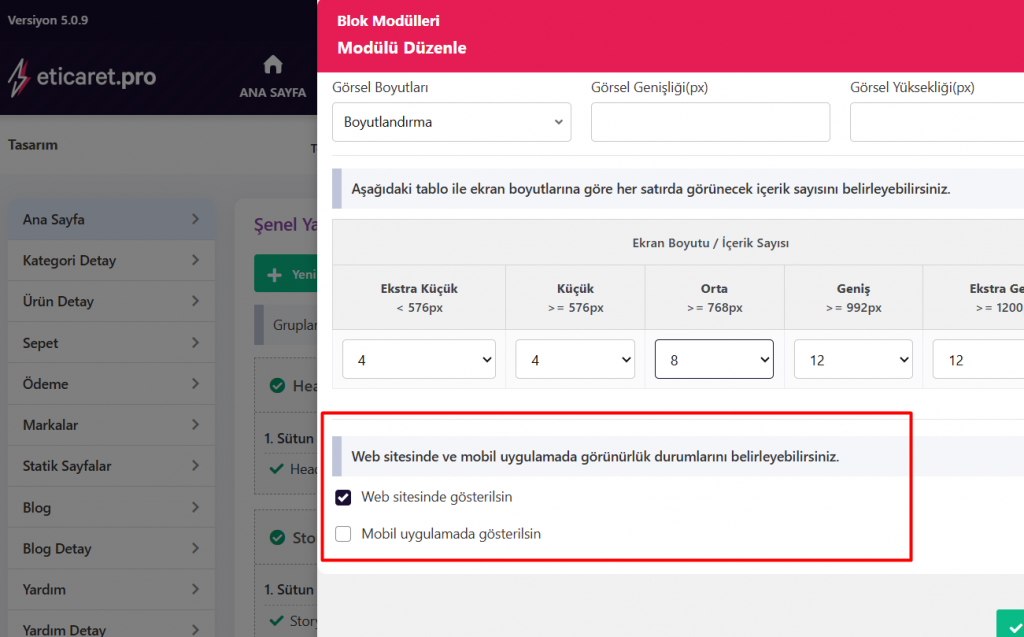The width and height of the screenshot is (1024, 637).
Task: Open the Blog Detay sidebar item
Action: coord(57,549)
